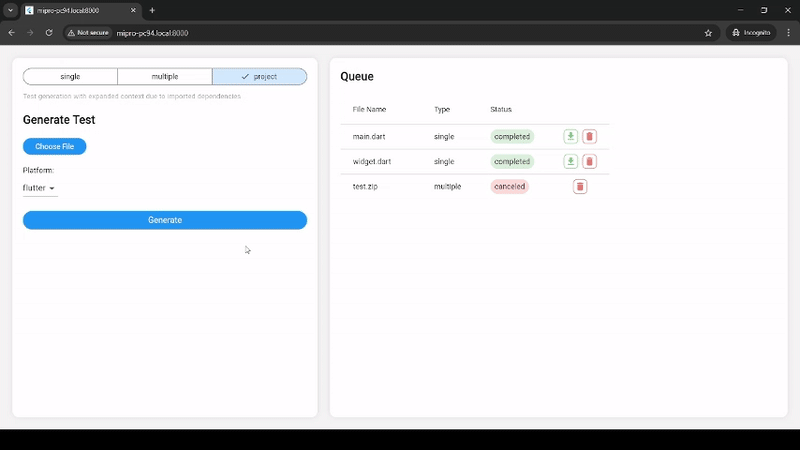Click the test generation description text
The height and width of the screenshot is (450, 800).
coord(132,96)
